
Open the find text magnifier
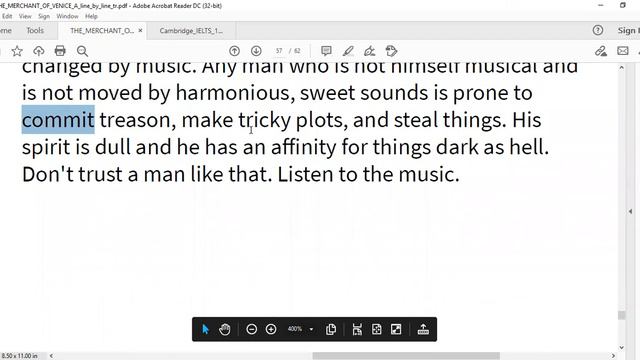pyautogui.click(x=82, y=51)
